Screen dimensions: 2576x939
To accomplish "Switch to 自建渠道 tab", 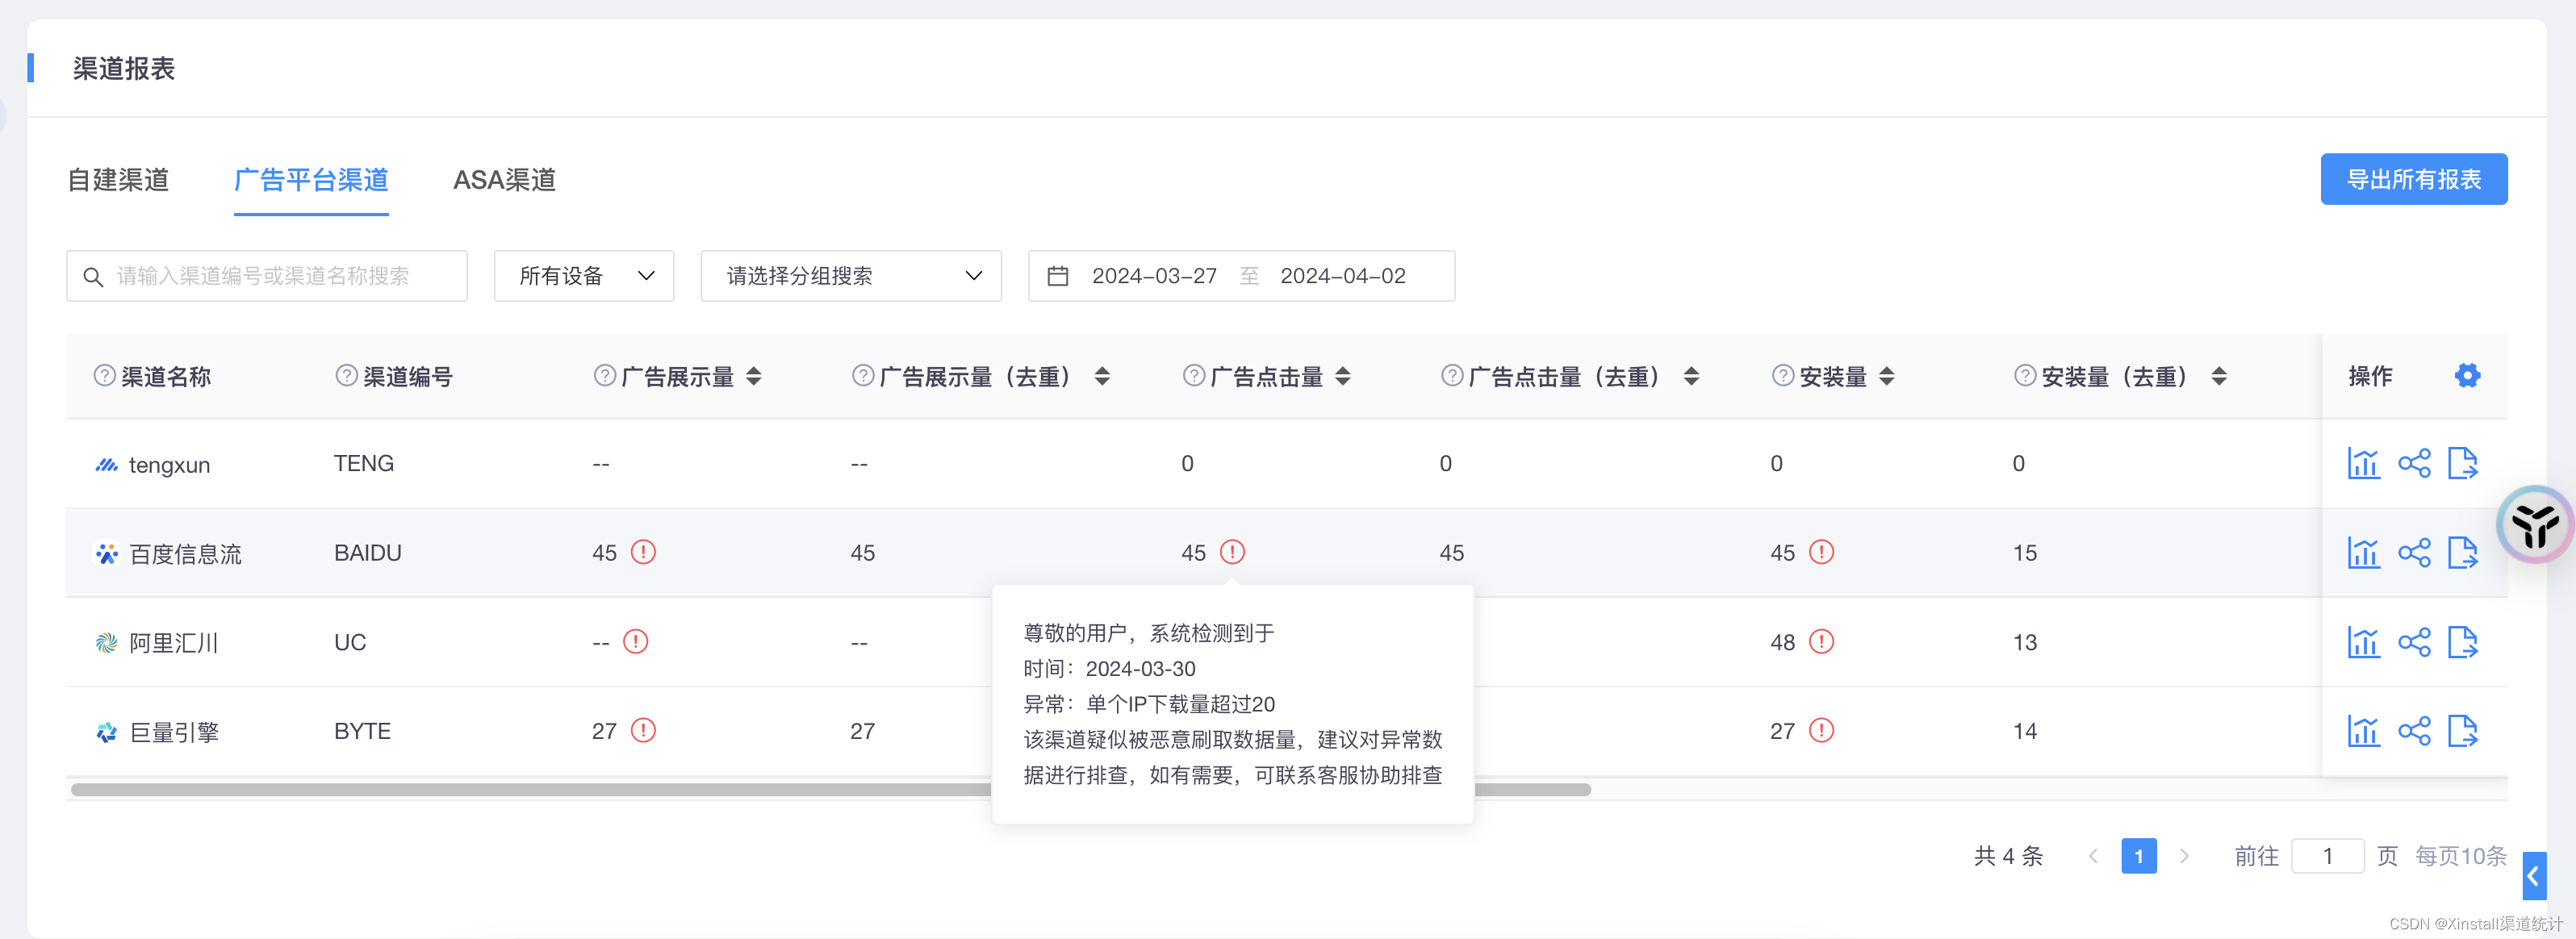I will (118, 180).
